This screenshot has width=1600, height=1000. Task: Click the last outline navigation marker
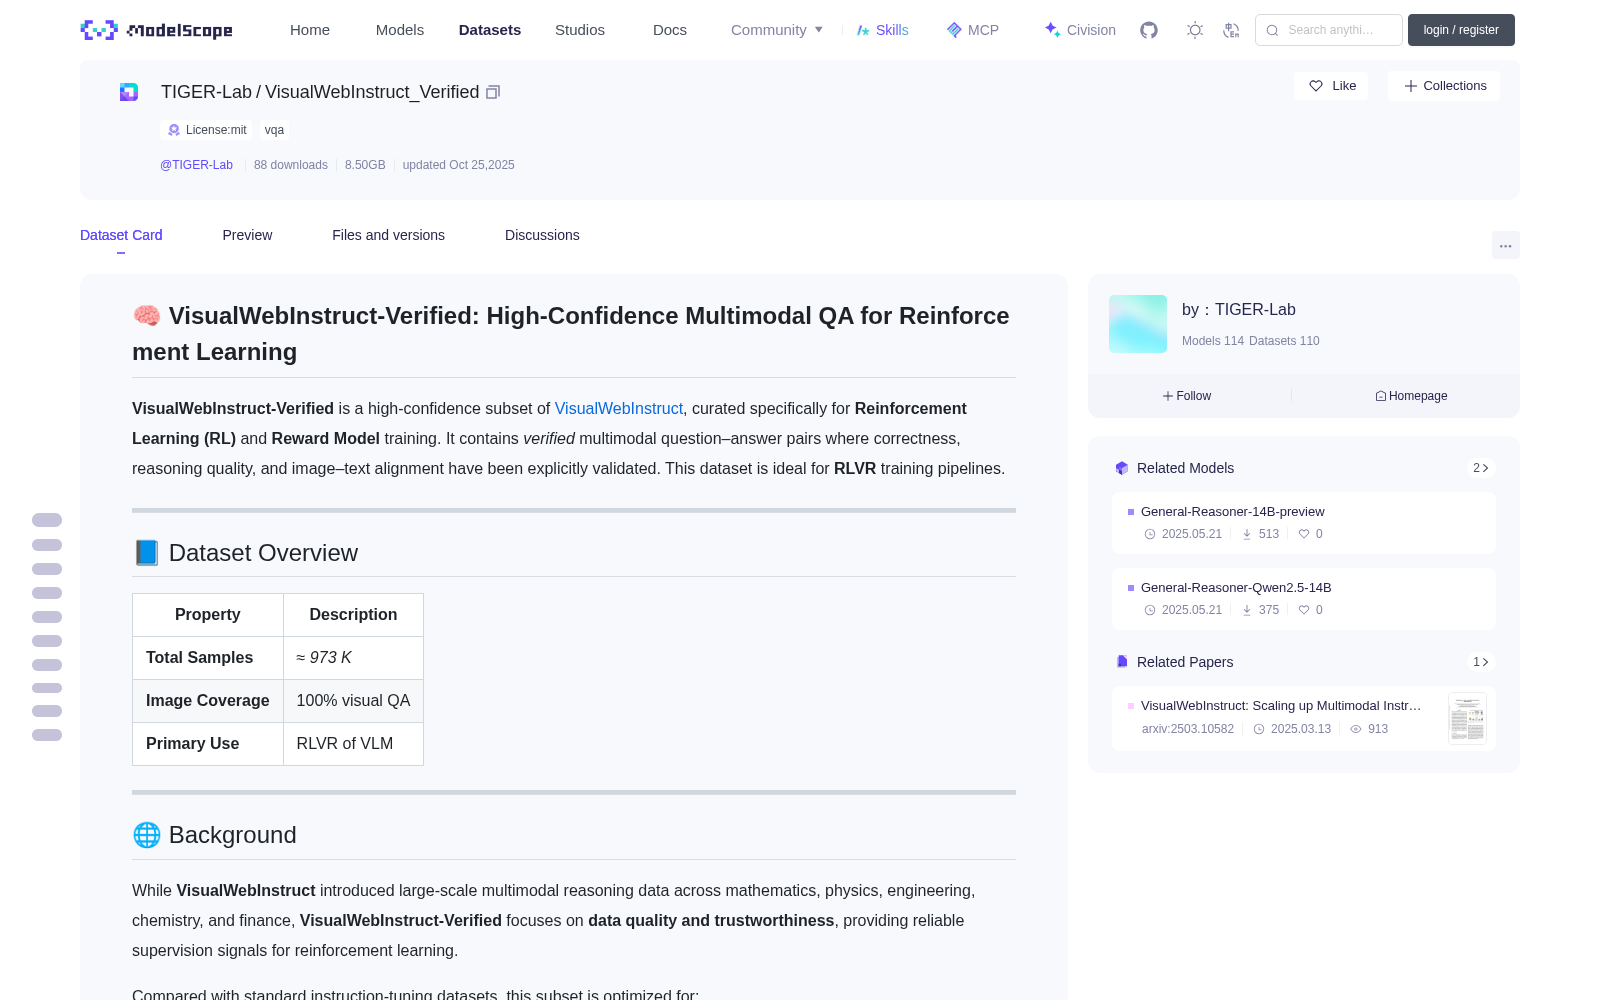[47, 735]
